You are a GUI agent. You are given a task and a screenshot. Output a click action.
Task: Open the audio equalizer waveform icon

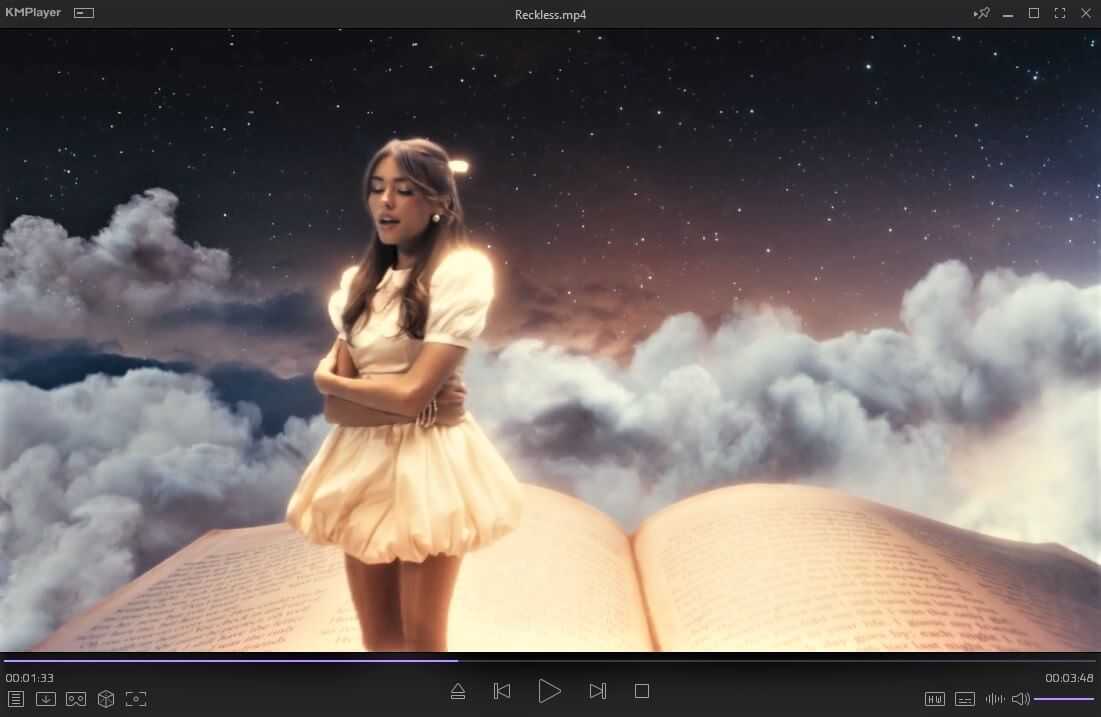click(x=995, y=699)
